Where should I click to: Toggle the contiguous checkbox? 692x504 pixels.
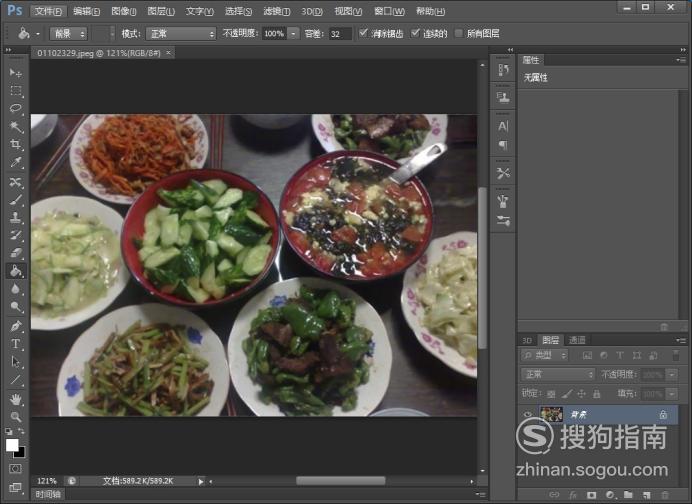[415, 33]
